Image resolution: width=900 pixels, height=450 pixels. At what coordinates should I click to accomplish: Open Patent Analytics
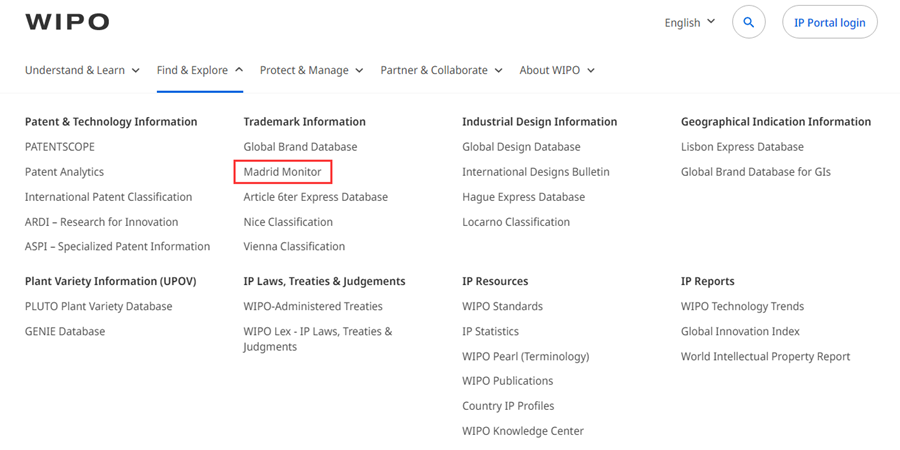pos(64,172)
